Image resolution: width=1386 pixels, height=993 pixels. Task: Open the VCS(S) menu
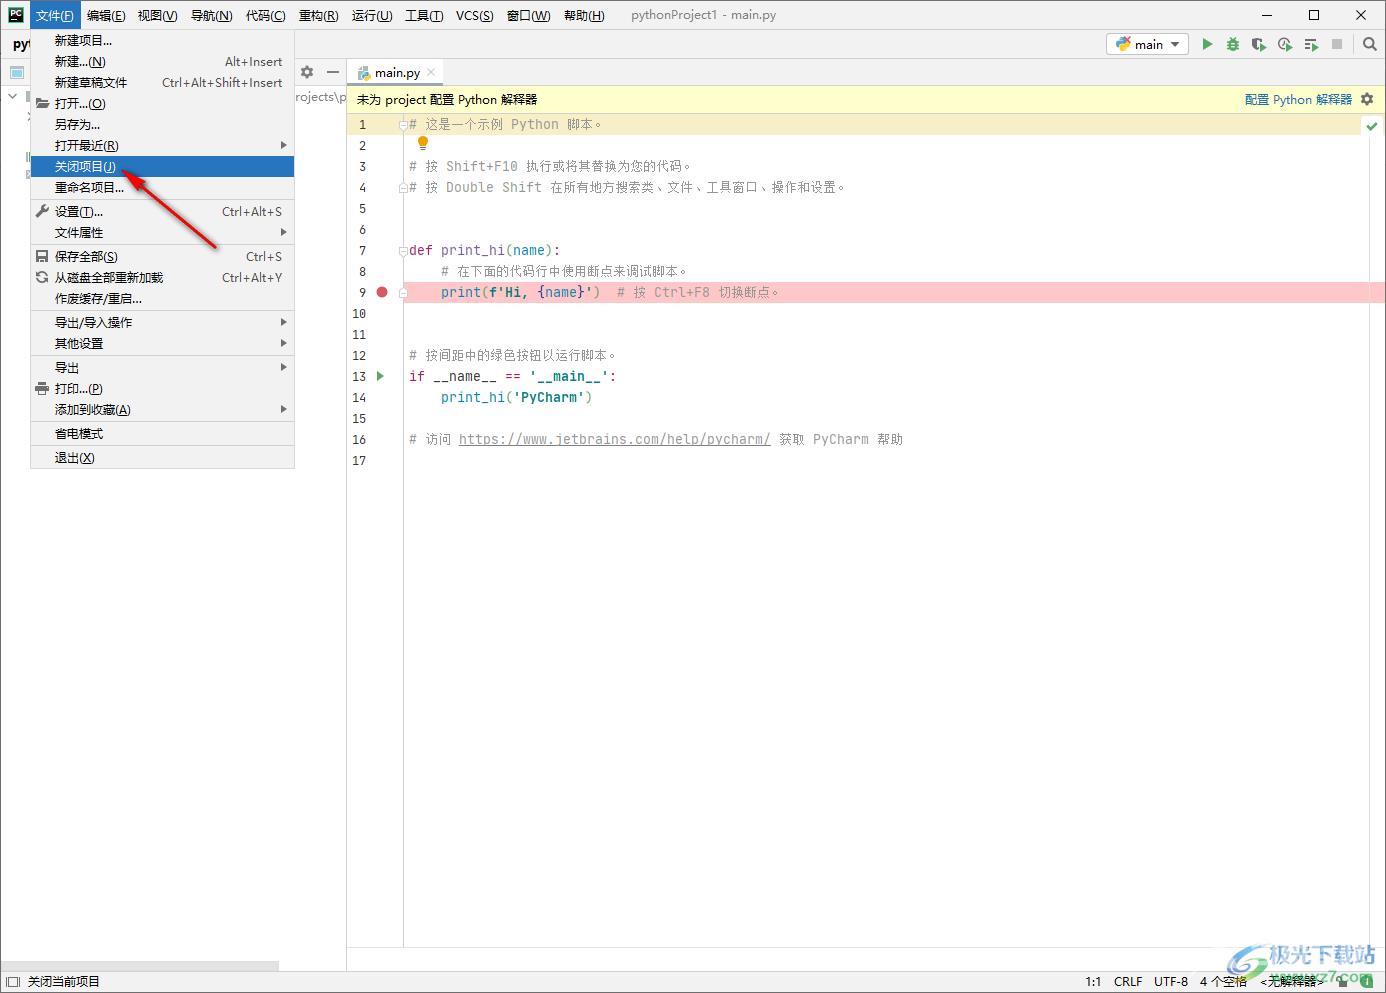[475, 15]
